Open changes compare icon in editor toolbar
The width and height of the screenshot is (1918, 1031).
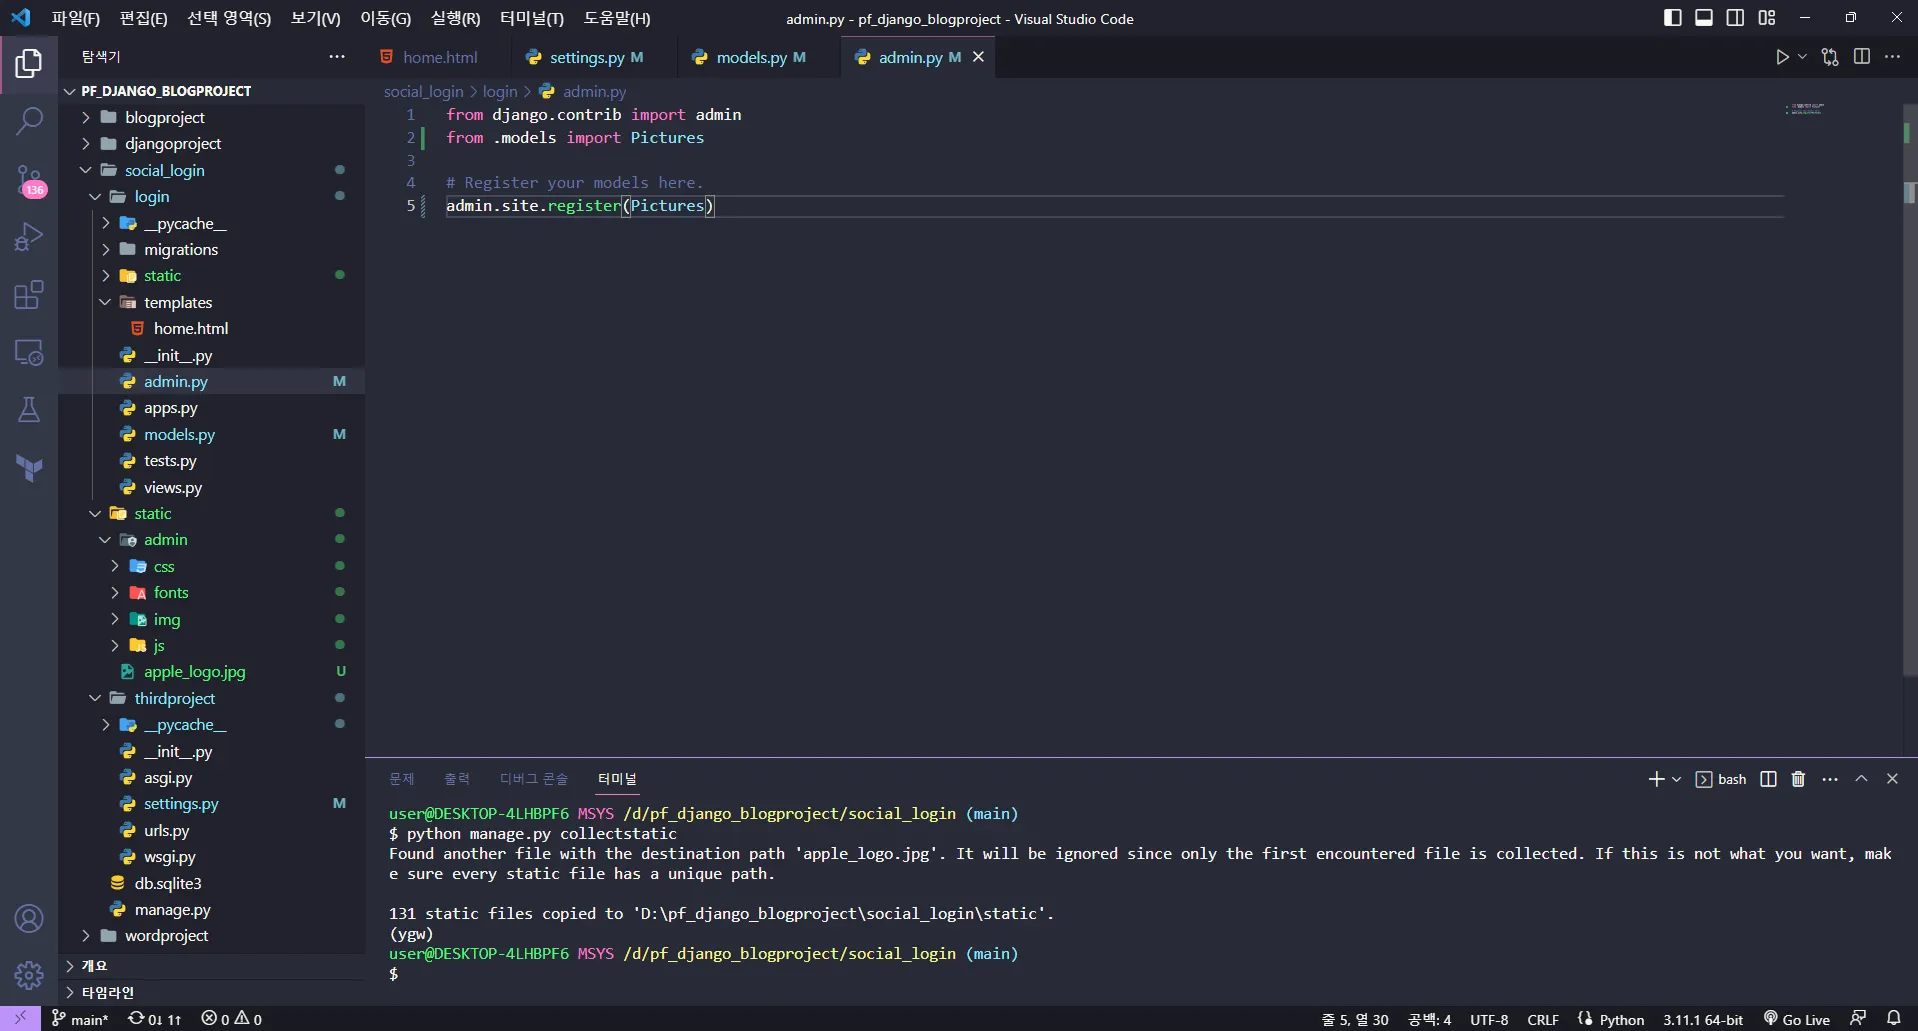[x=1830, y=57]
